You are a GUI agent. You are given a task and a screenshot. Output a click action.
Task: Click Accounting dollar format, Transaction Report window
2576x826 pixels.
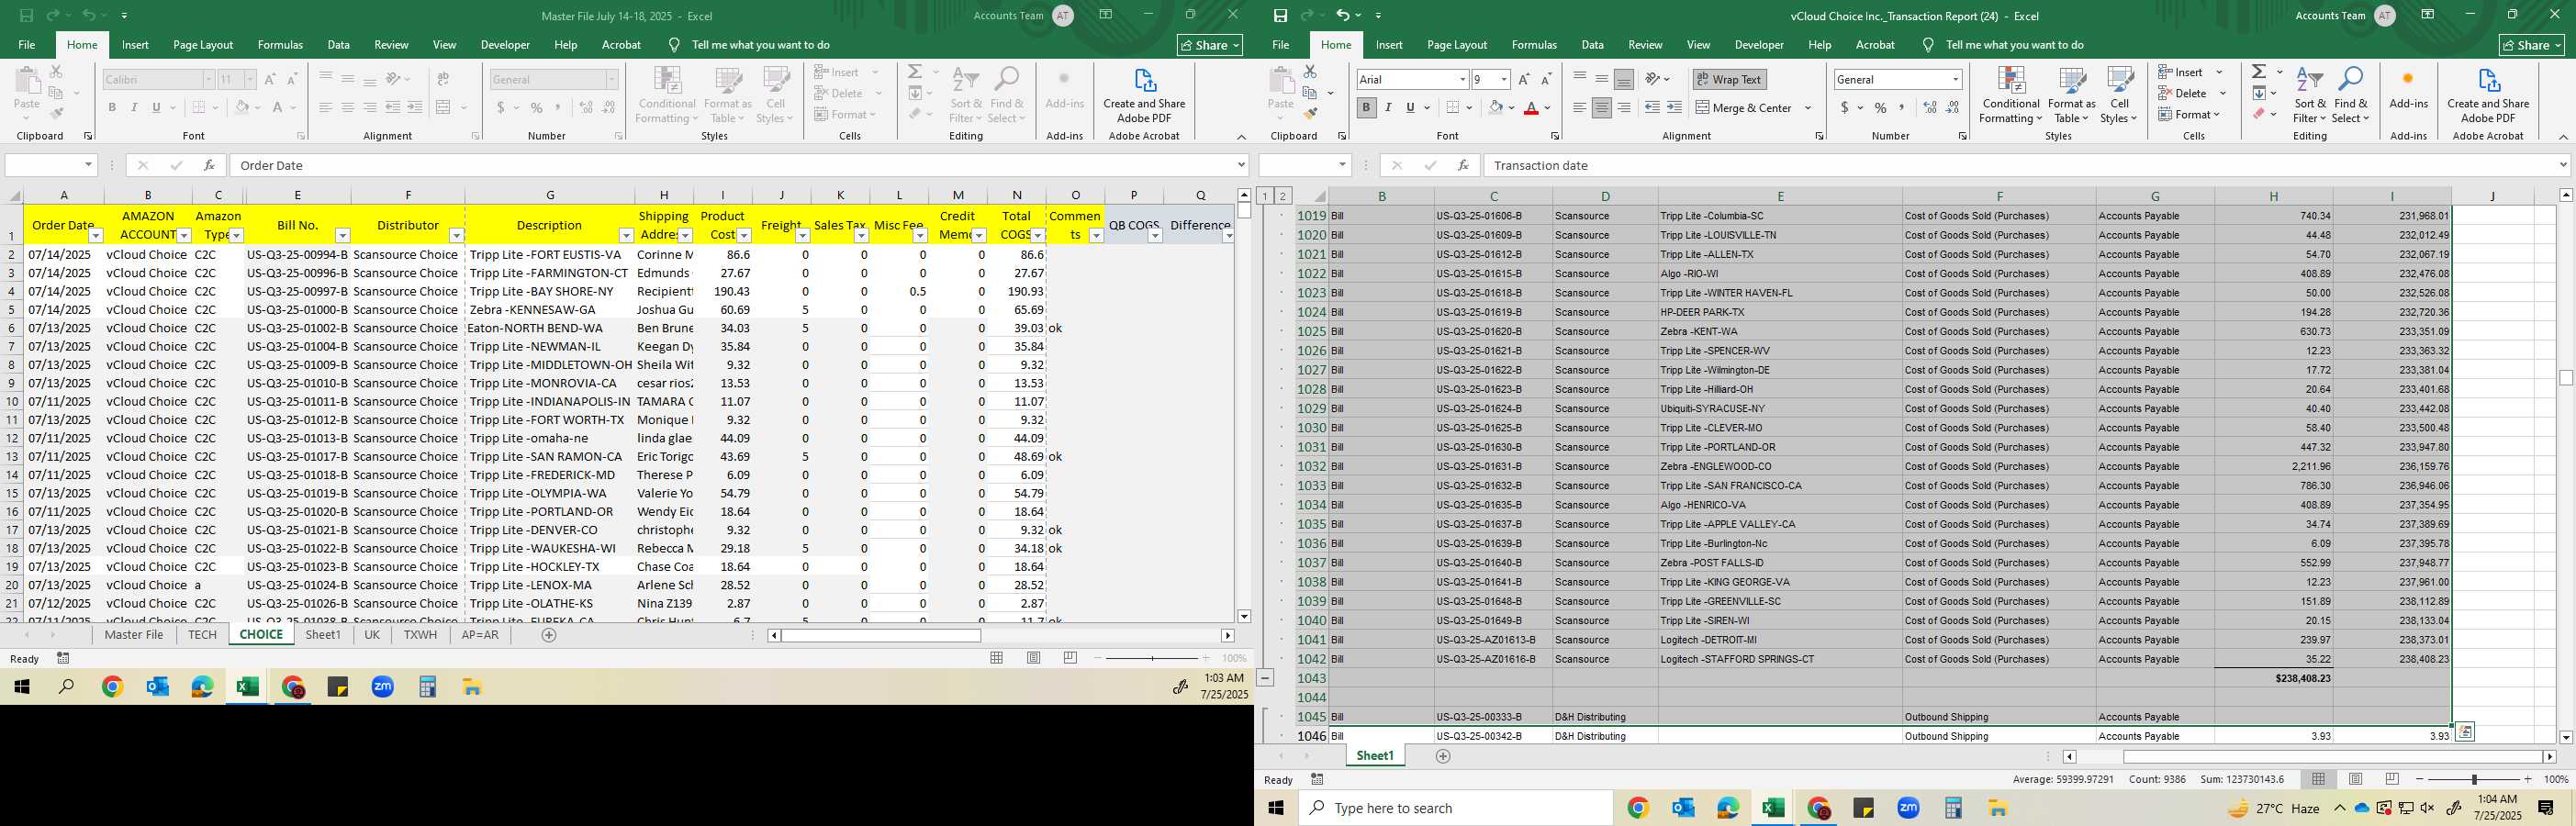tap(1844, 108)
